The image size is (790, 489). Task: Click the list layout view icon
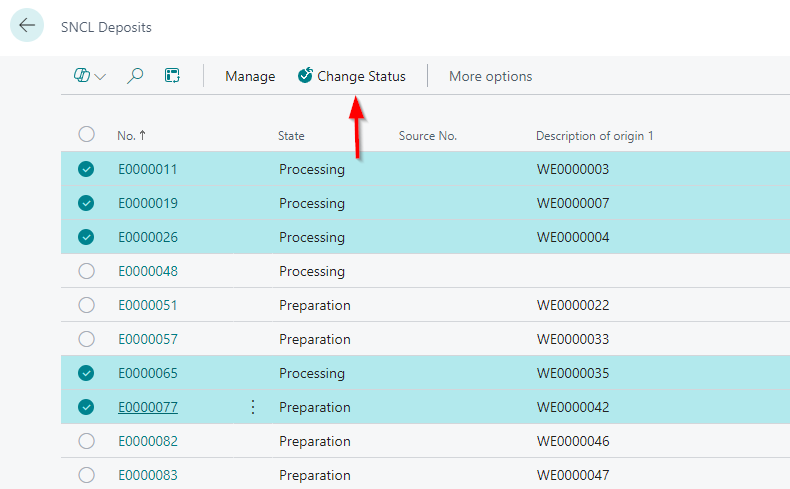click(172, 76)
